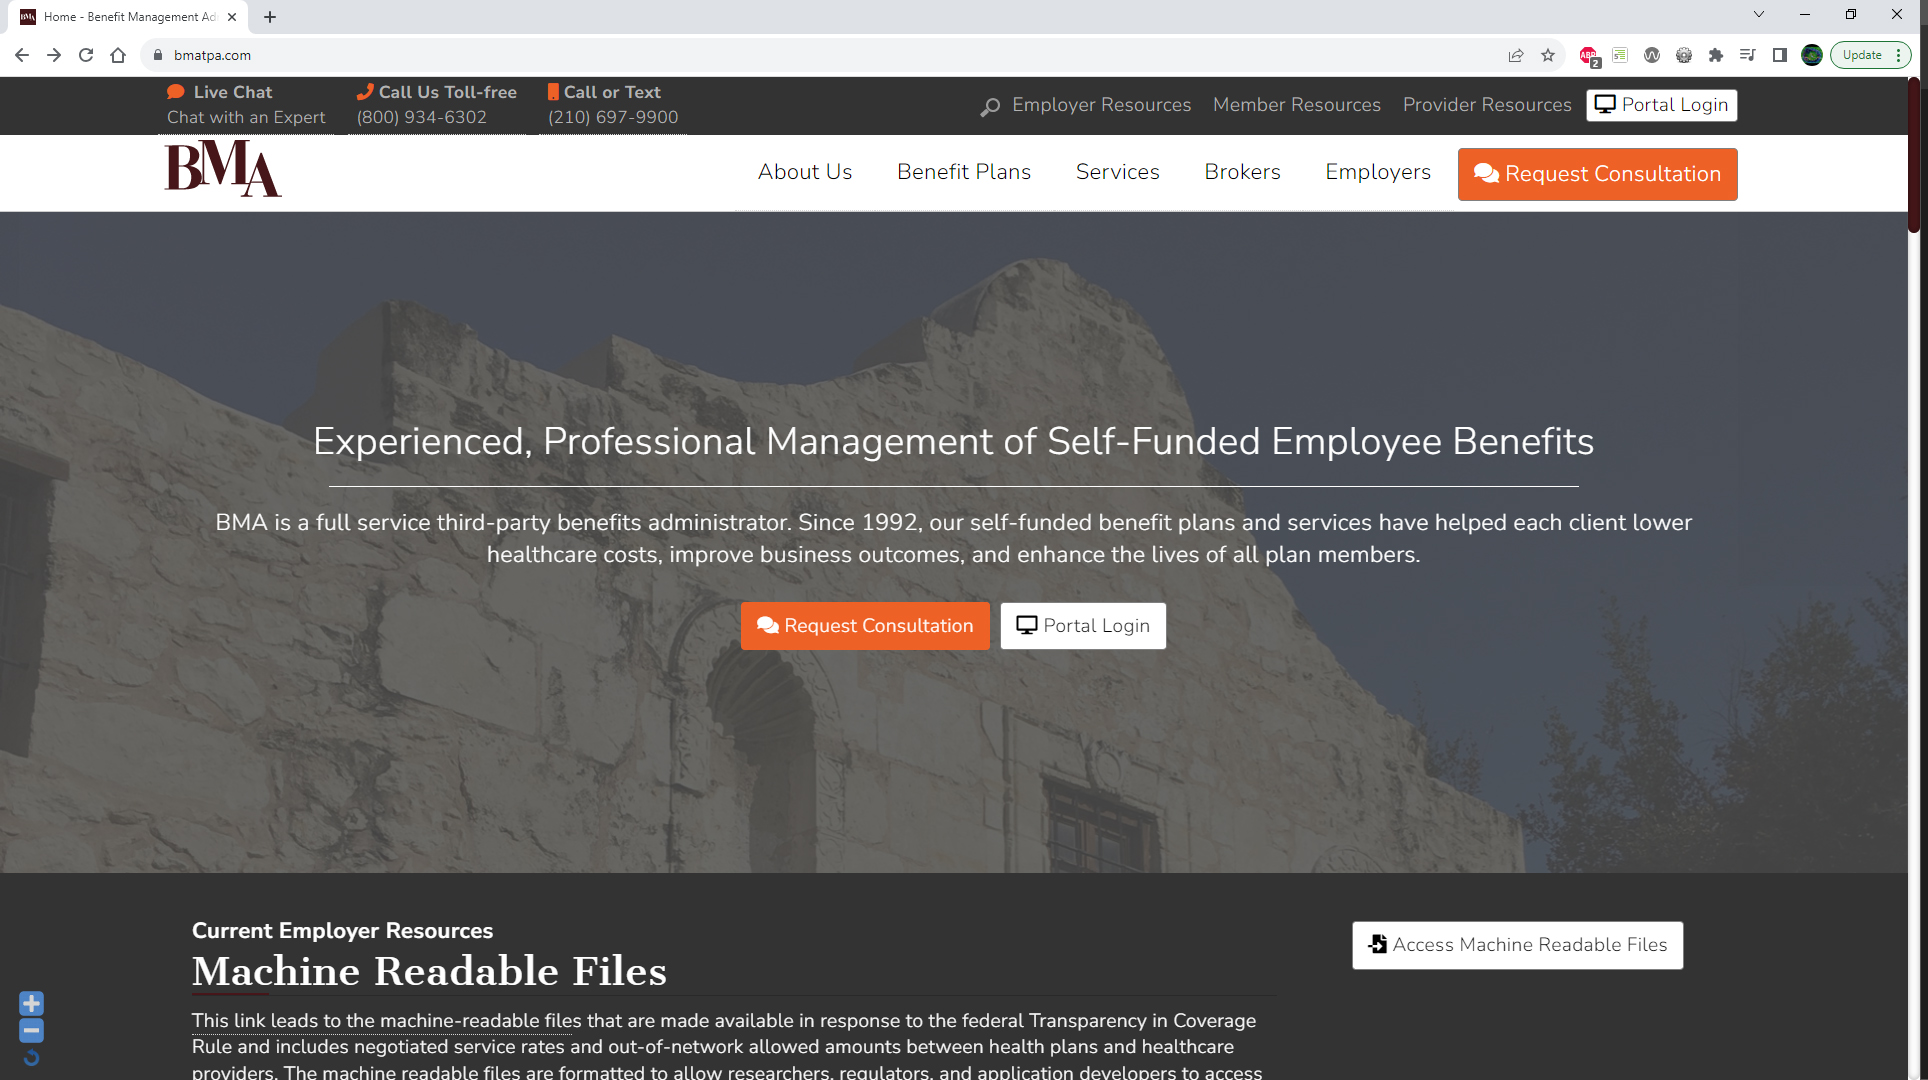This screenshot has width=1928, height=1080.
Task: View site info via the padlock icon
Action: click(157, 55)
